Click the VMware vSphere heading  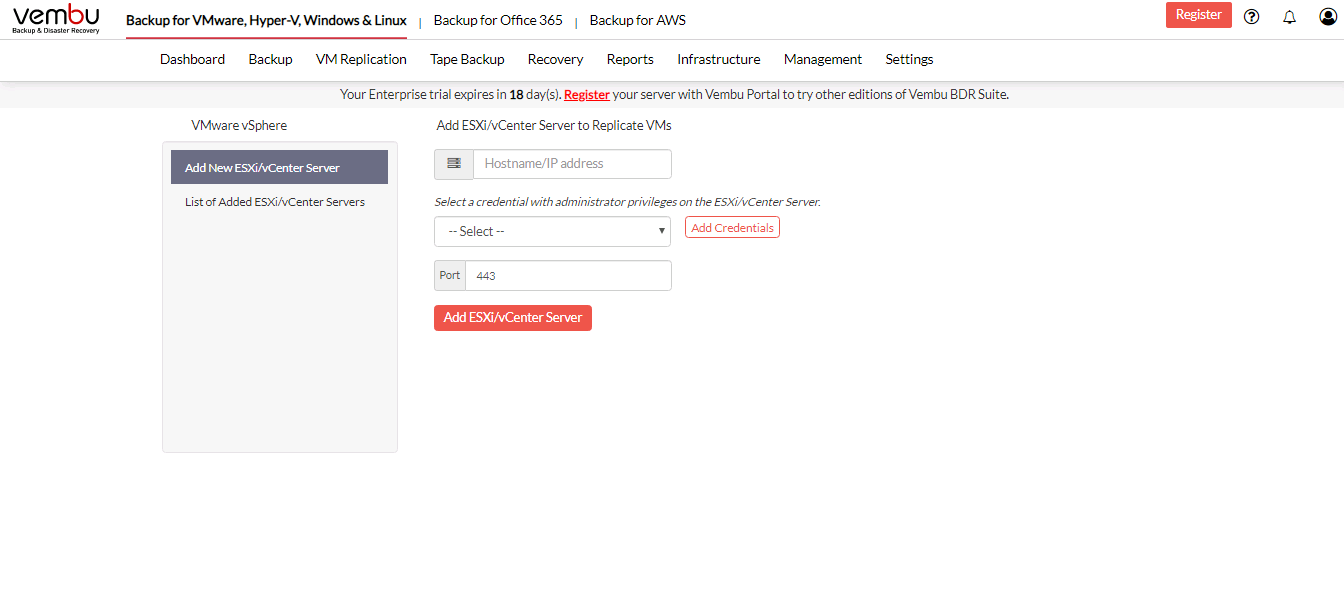coord(239,126)
